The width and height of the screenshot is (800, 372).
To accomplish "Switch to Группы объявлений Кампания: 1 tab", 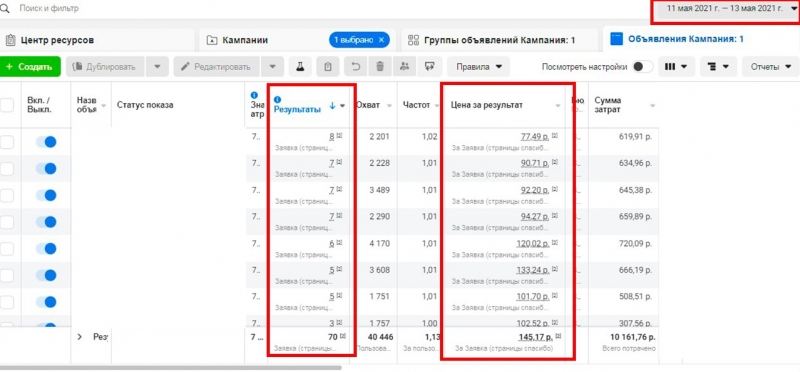I will [x=499, y=40].
